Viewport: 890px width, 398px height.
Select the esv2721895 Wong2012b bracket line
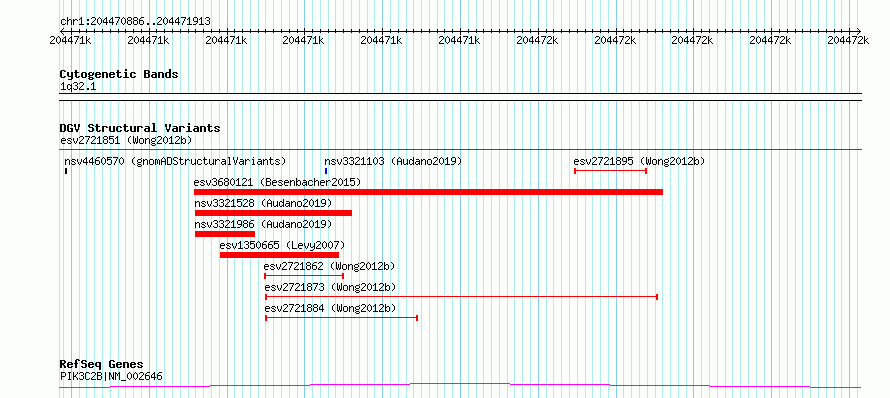click(x=611, y=171)
